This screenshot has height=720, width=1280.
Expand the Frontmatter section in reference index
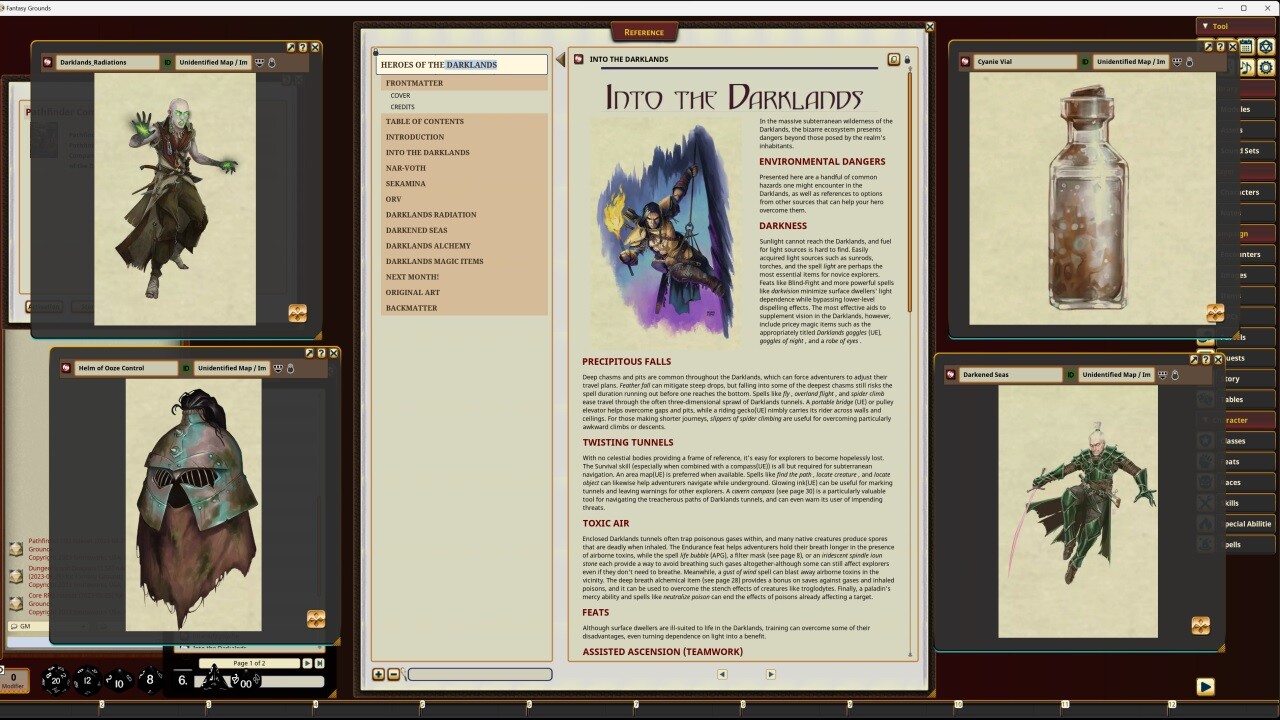click(414, 83)
